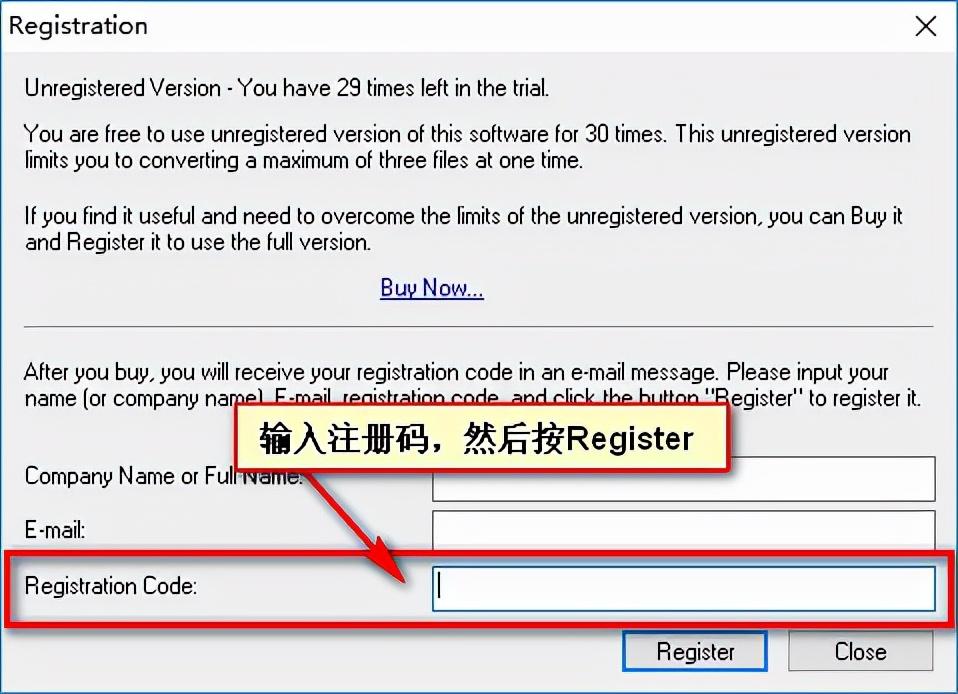
Task: Place cursor in the Registration Code field
Action: click(683, 588)
